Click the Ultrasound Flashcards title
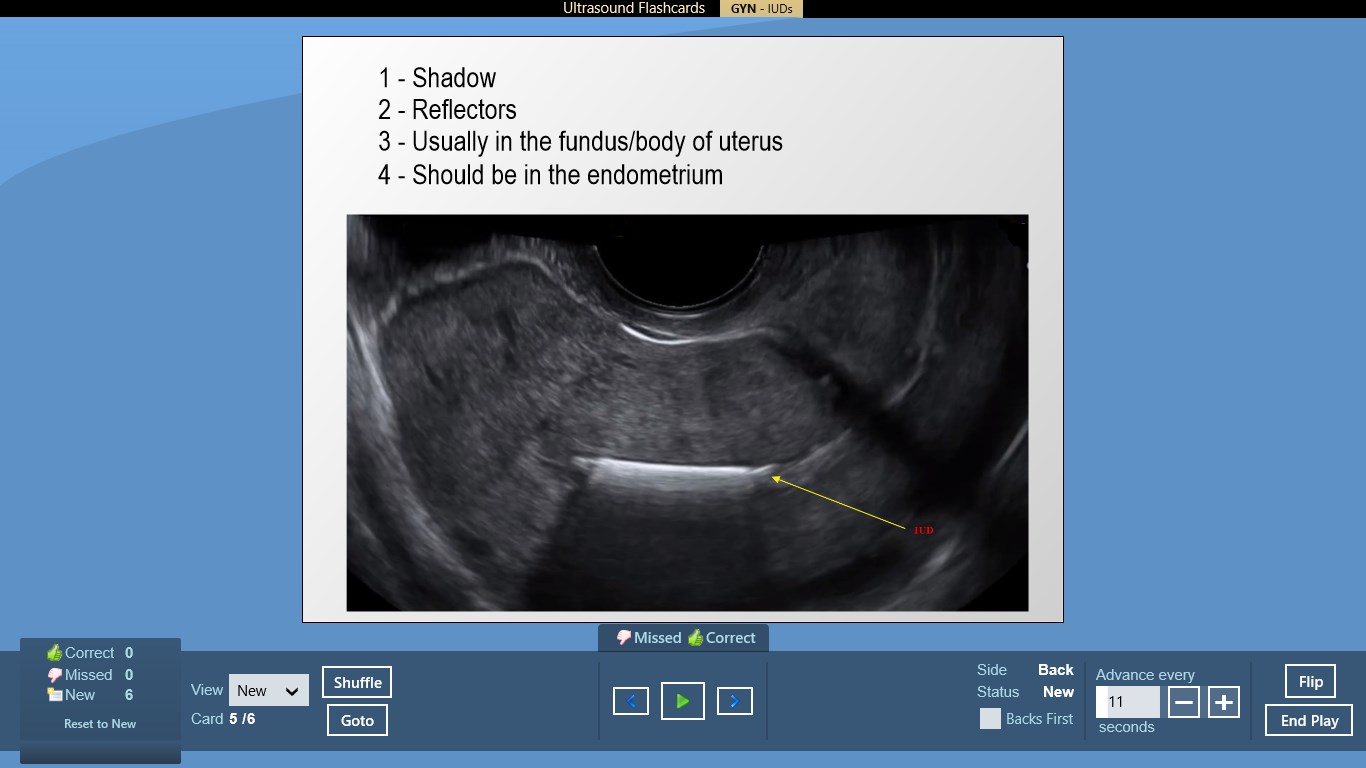 634,8
